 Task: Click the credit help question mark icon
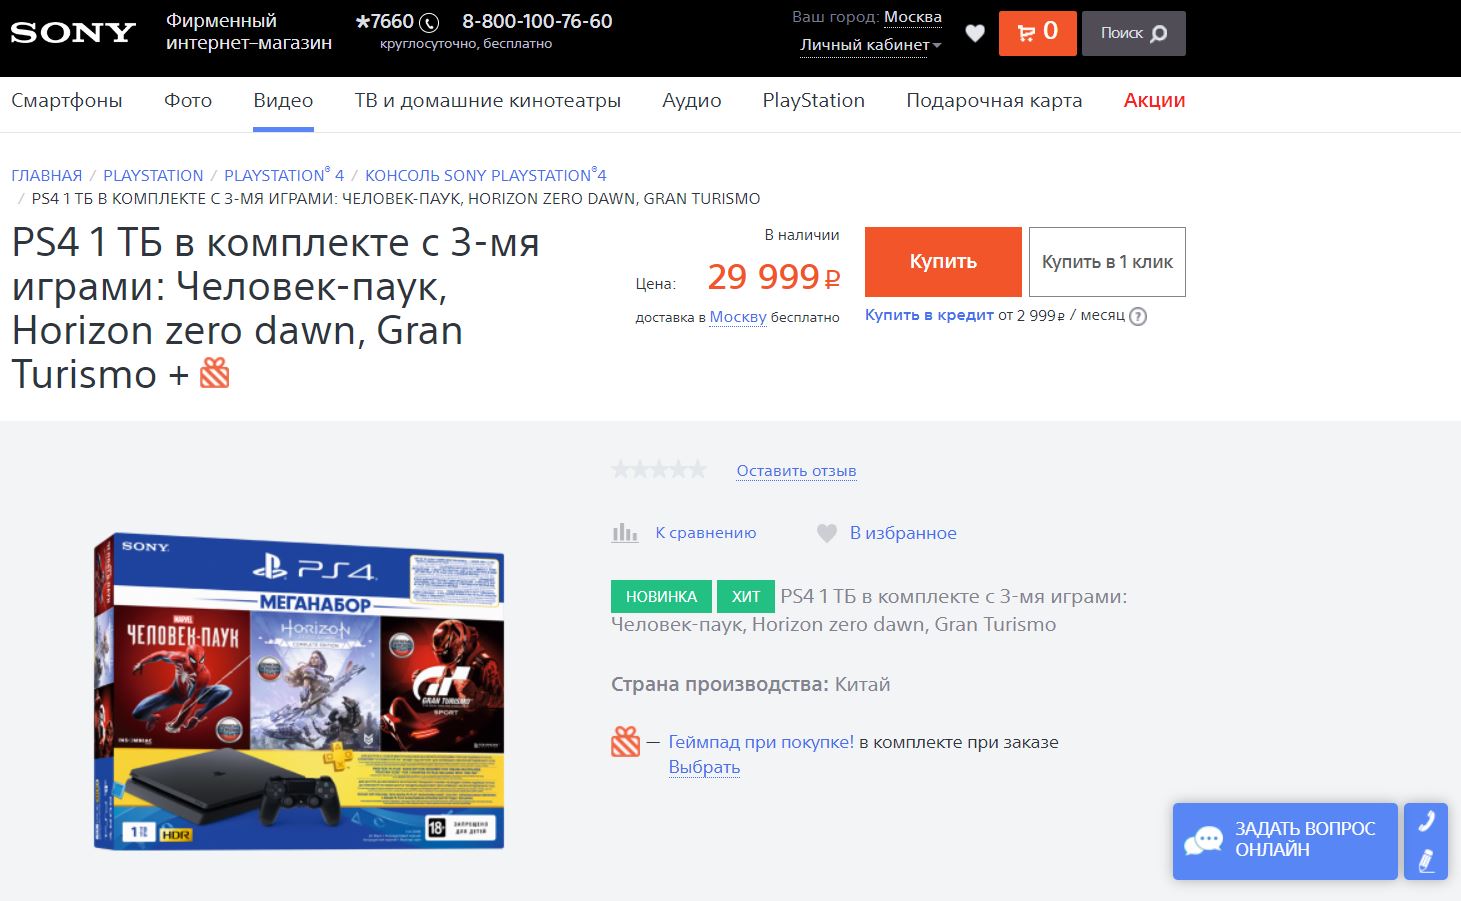1138,316
